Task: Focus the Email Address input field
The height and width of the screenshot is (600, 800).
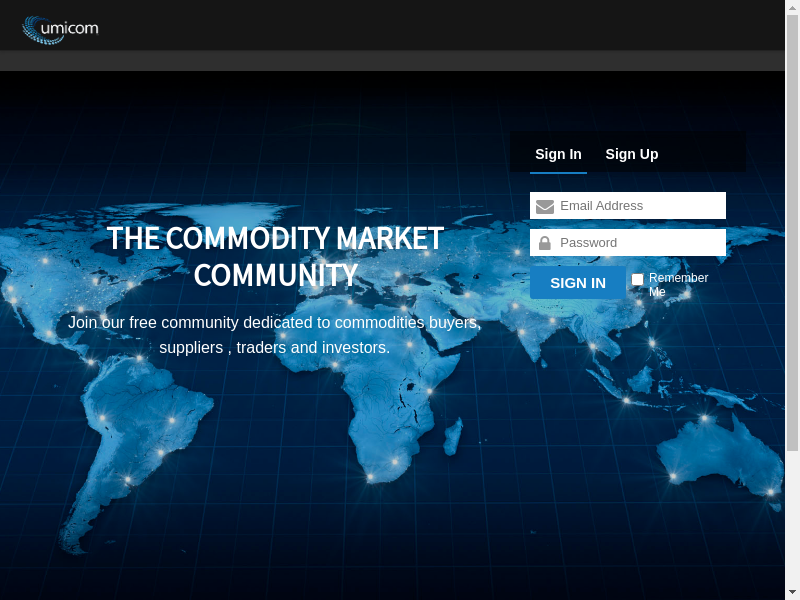Action: [x=640, y=206]
